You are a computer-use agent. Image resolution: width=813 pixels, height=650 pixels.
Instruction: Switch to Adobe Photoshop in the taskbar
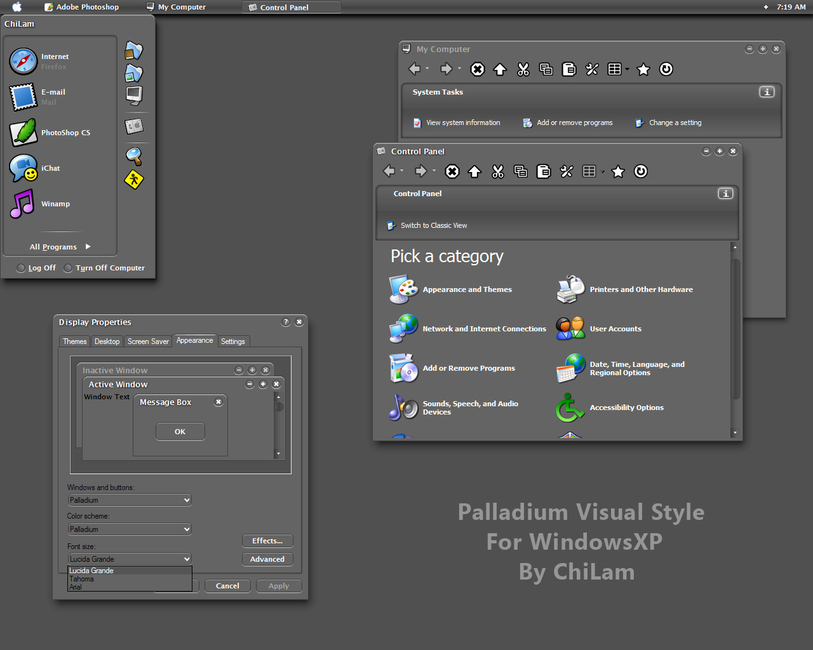tap(82, 7)
